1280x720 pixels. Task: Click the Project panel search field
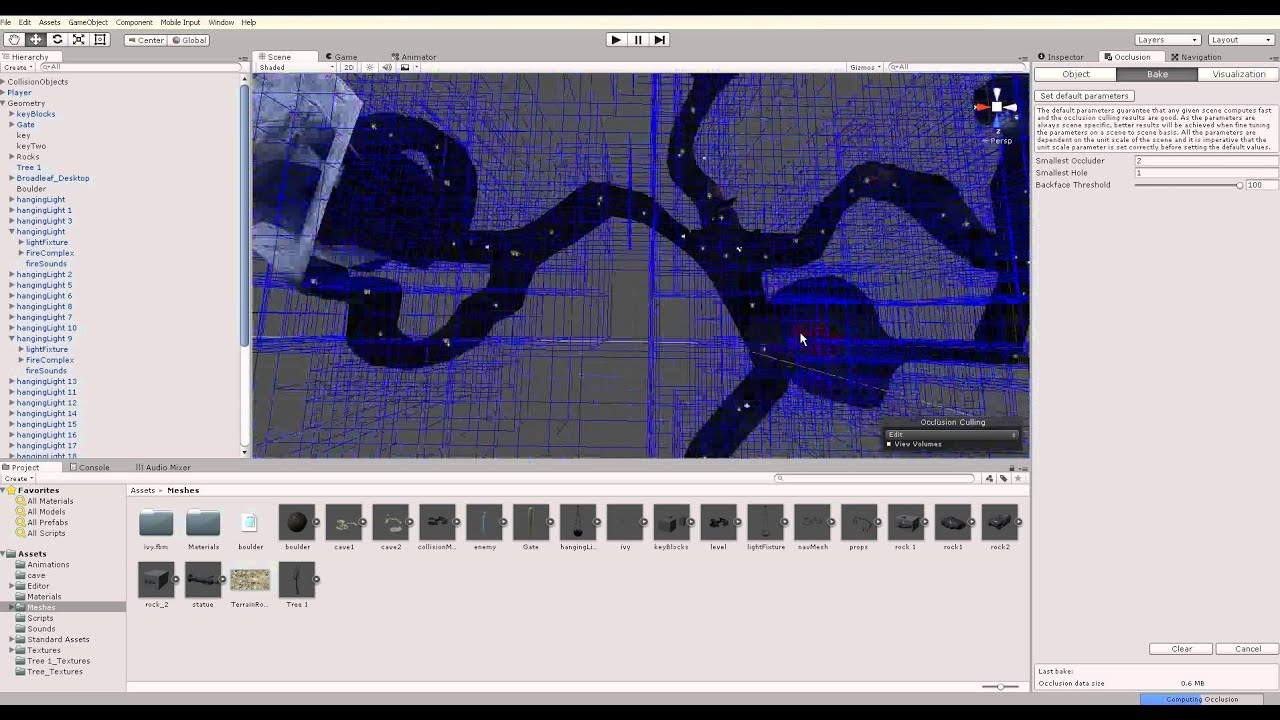875,478
